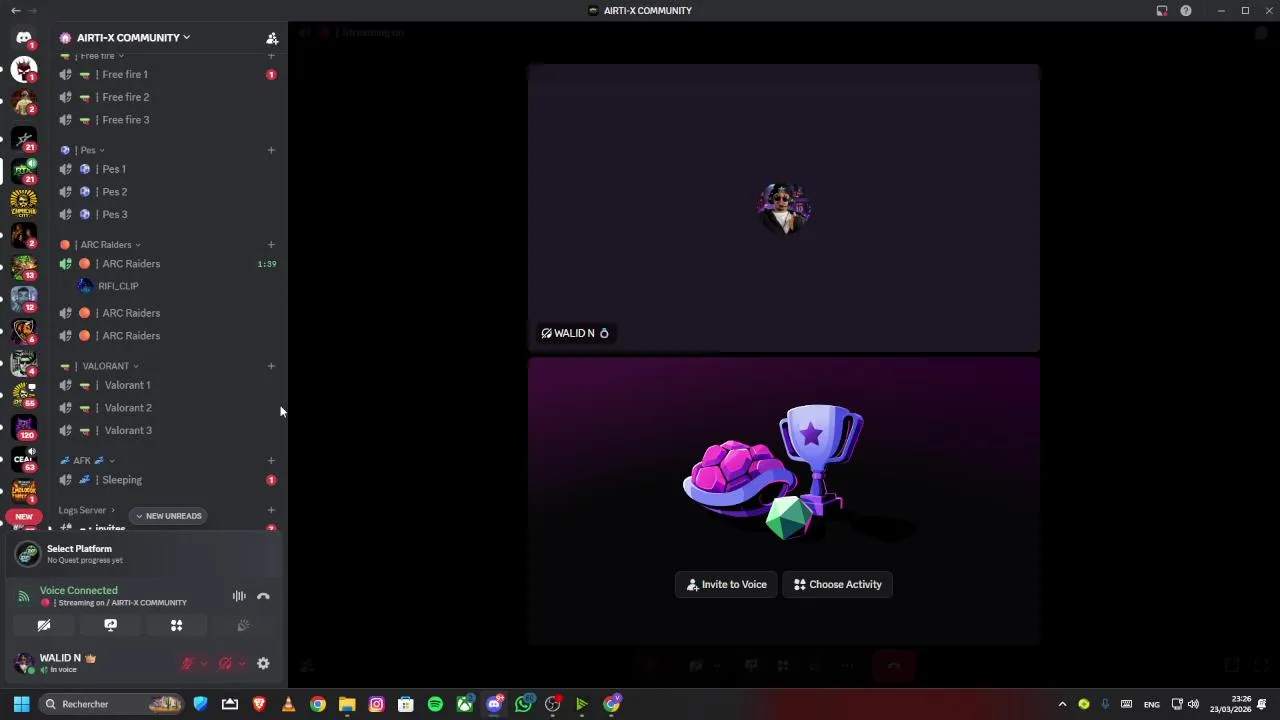Expand the Logs Server category
1280x720 pixels.
point(87,510)
